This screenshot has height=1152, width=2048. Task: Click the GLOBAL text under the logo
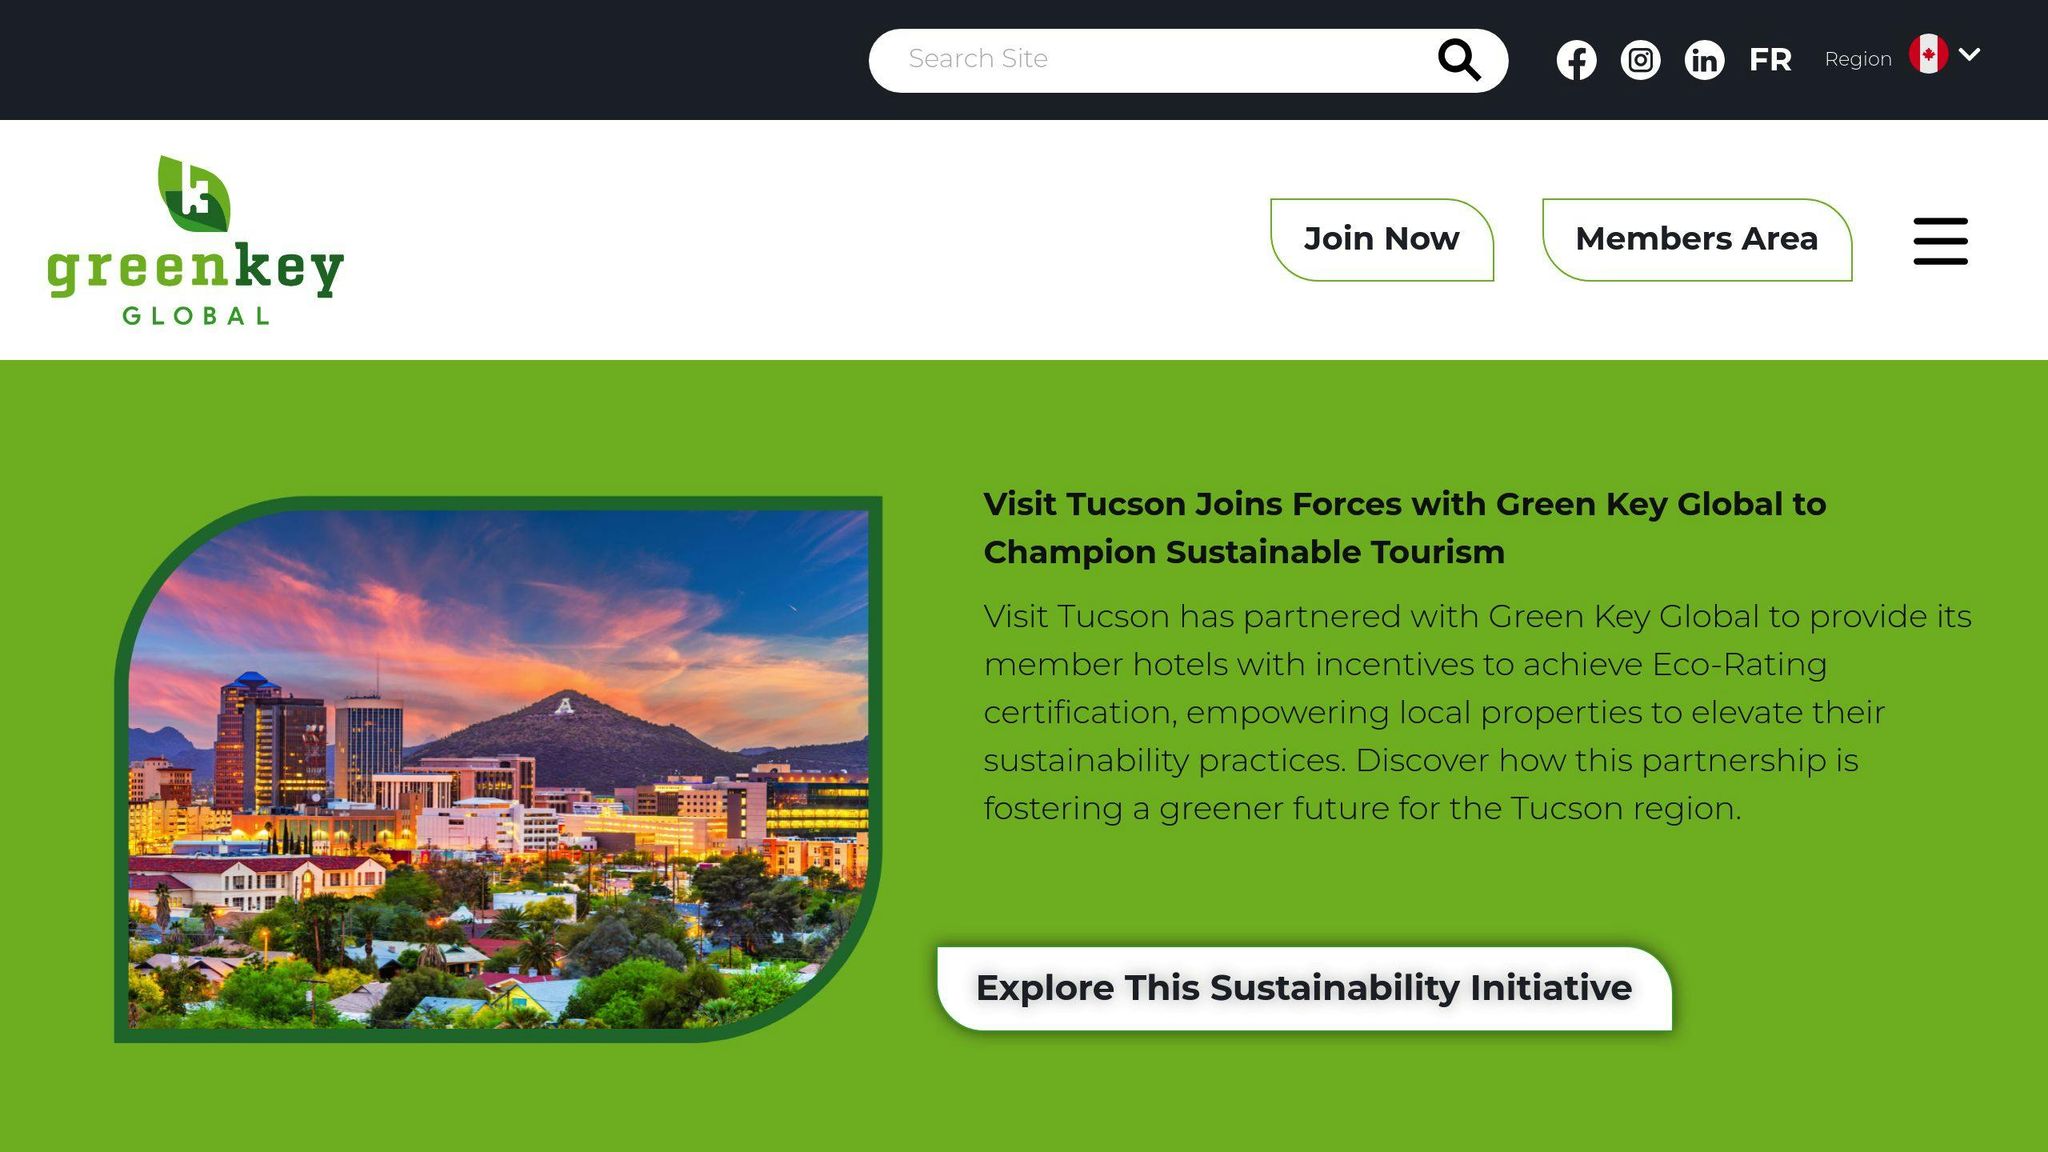pos(196,316)
